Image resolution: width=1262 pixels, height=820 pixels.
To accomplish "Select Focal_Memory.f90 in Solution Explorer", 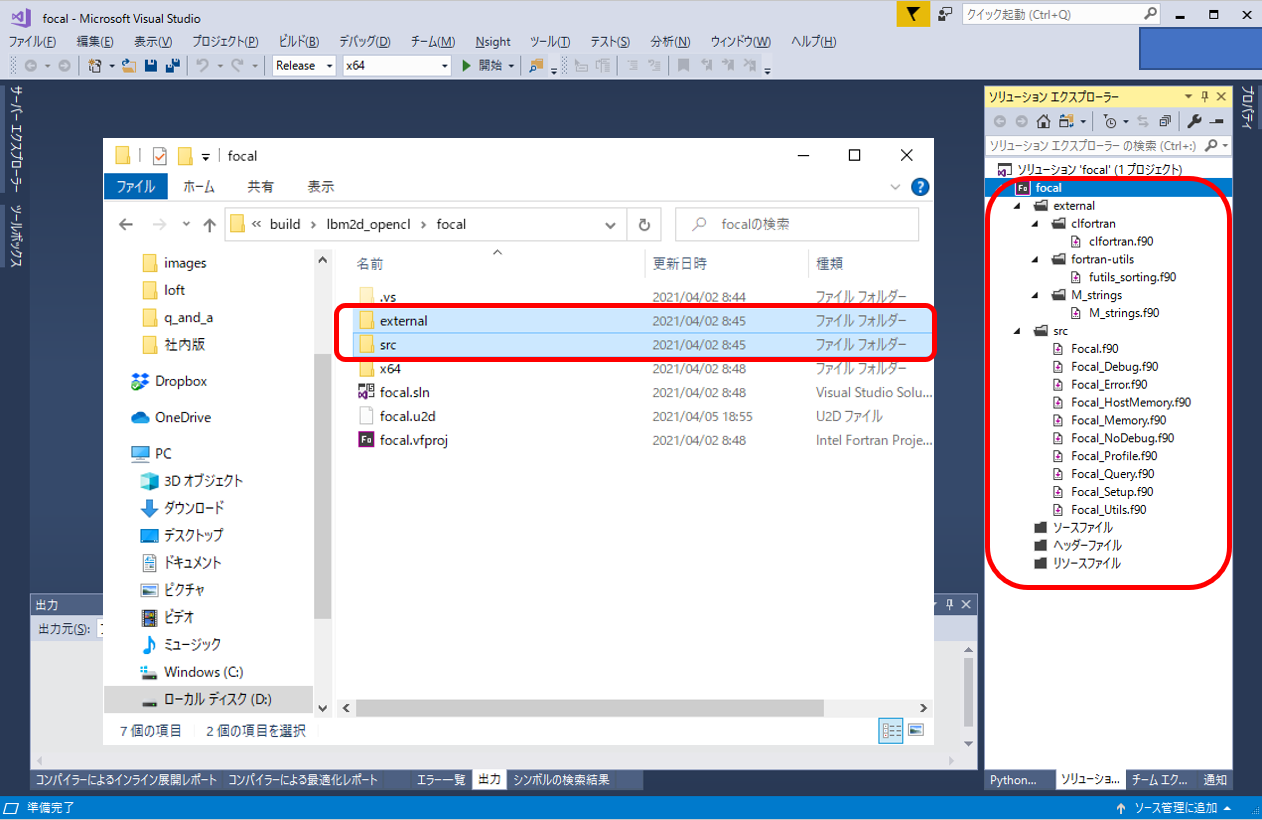I will (x=1118, y=420).
